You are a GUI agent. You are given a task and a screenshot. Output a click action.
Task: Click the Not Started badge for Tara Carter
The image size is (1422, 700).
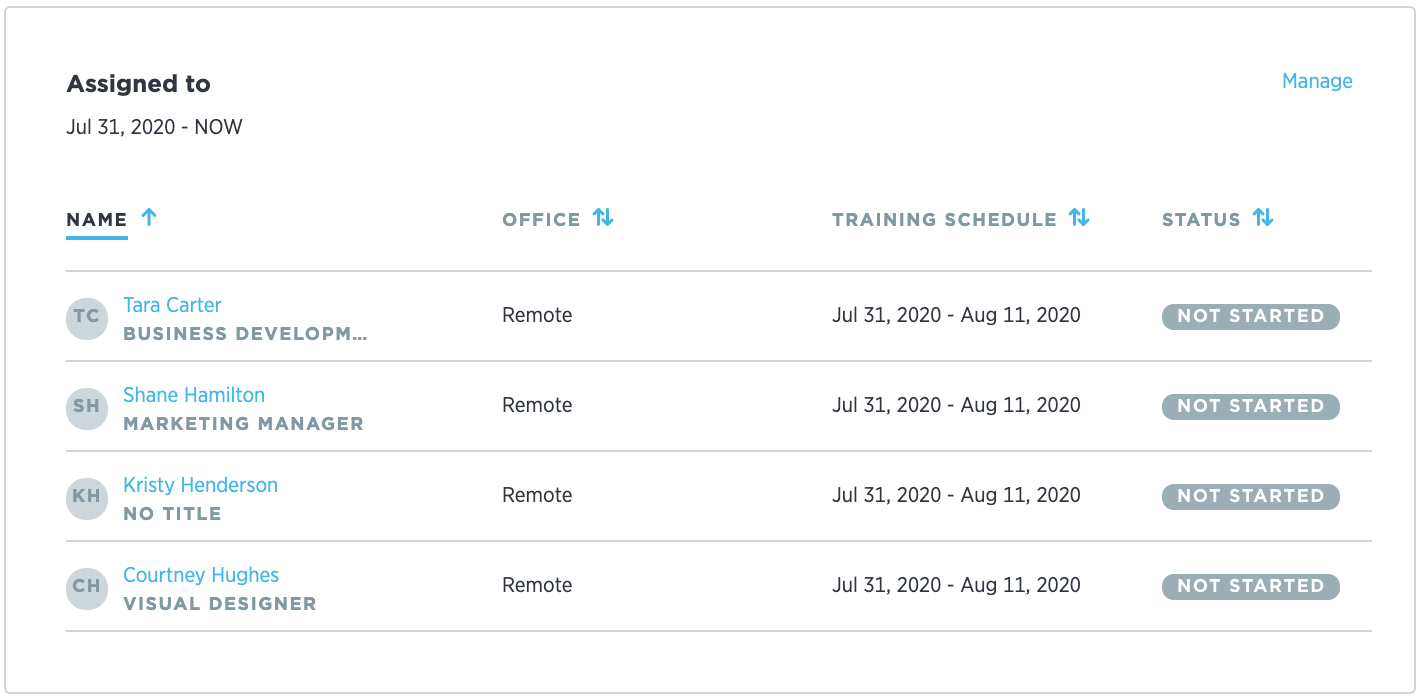1250,316
